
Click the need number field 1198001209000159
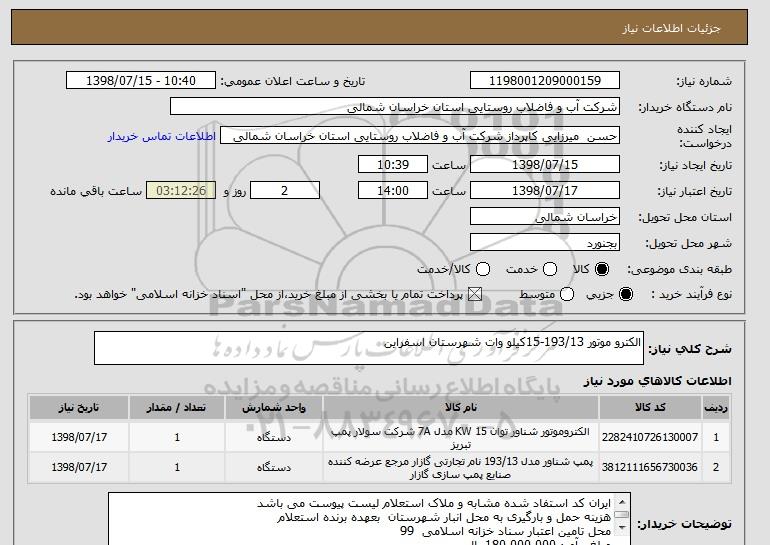click(x=545, y=81)
